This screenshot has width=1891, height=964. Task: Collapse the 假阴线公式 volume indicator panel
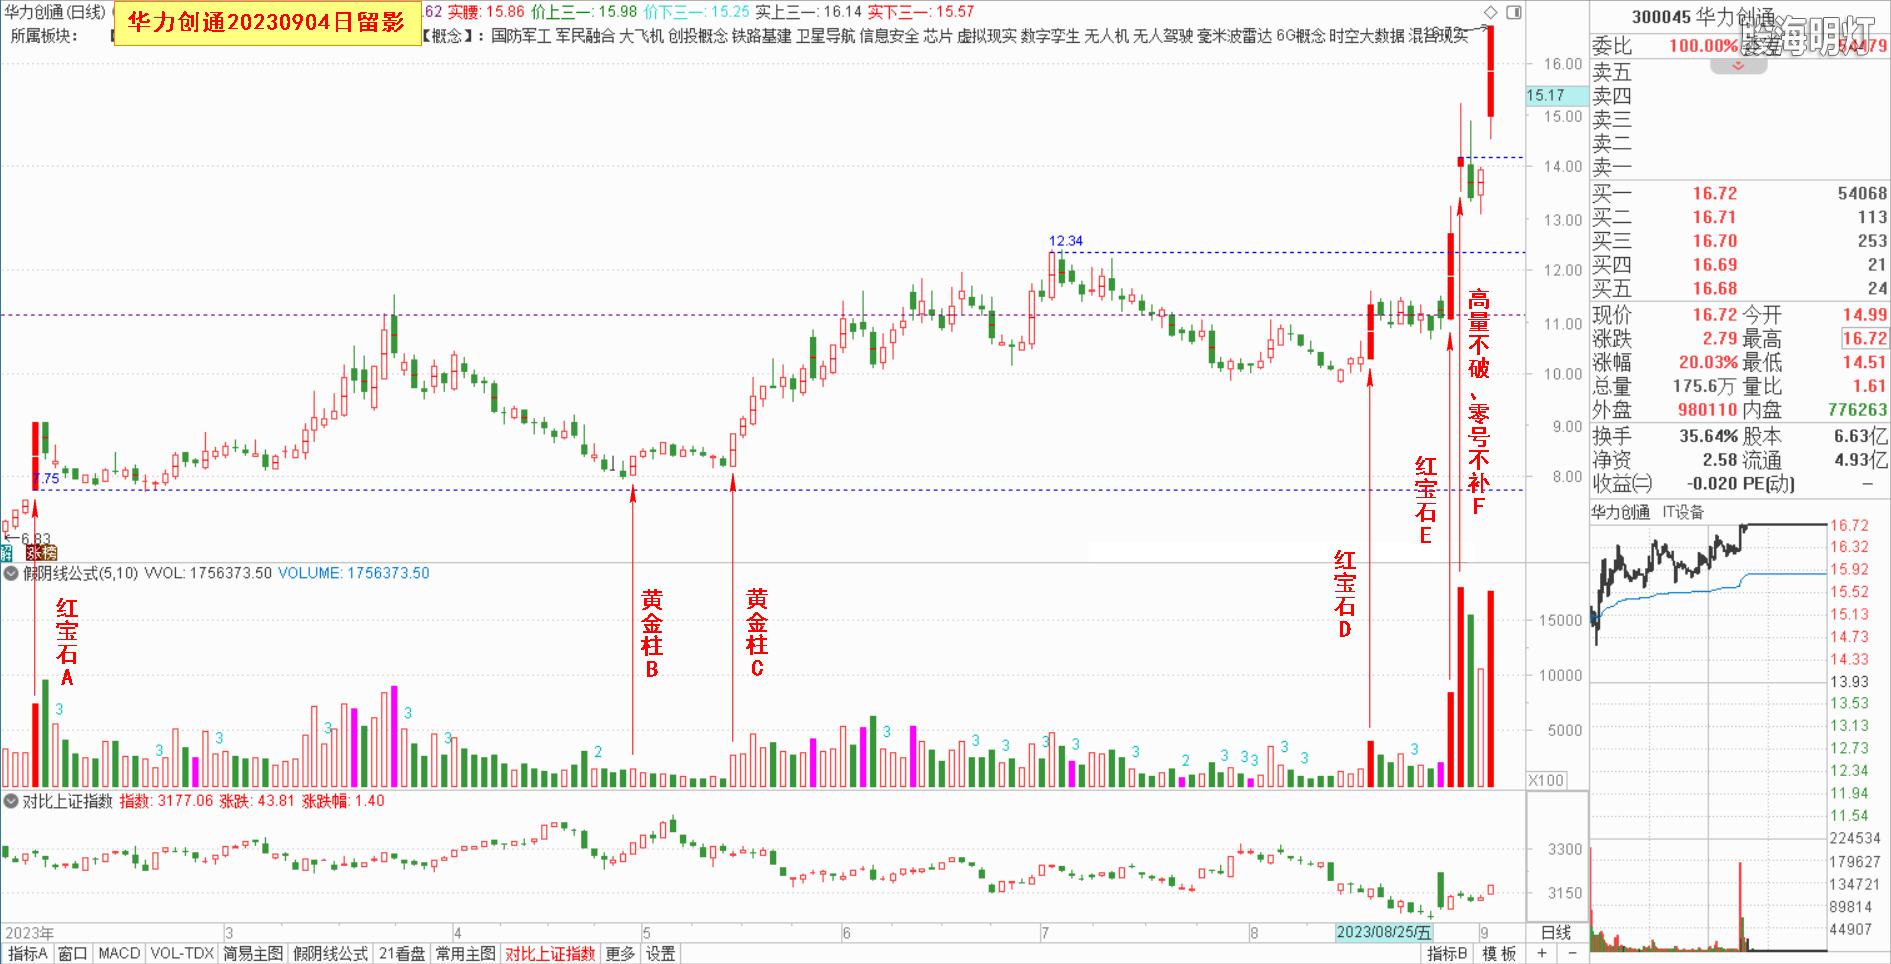tap(11, 573)
